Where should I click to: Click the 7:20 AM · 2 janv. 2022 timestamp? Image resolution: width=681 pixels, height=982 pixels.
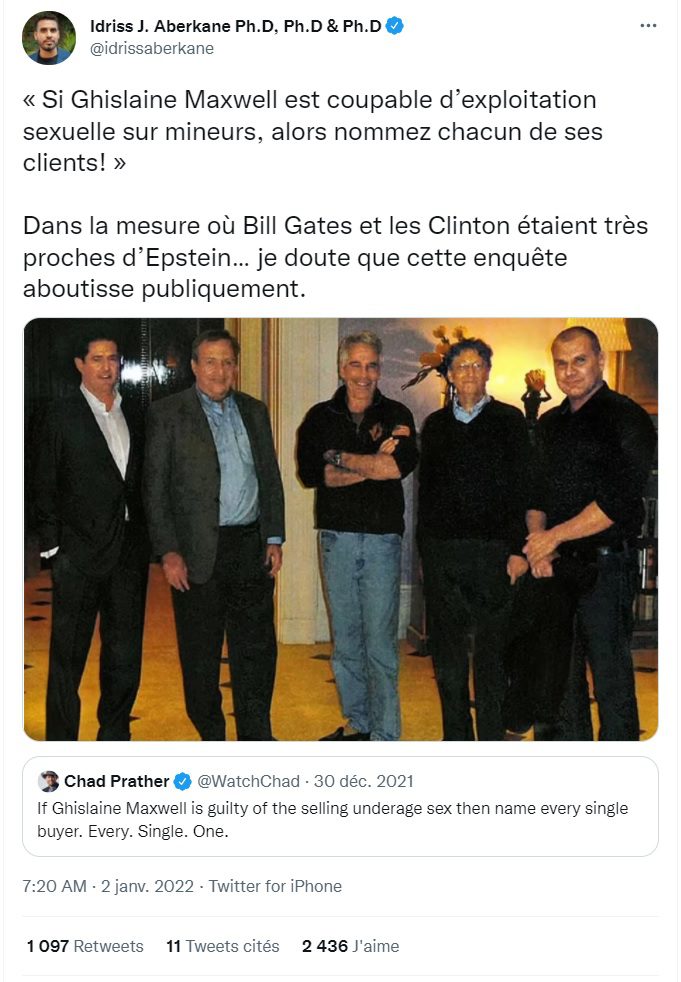[x=108, y=886]
